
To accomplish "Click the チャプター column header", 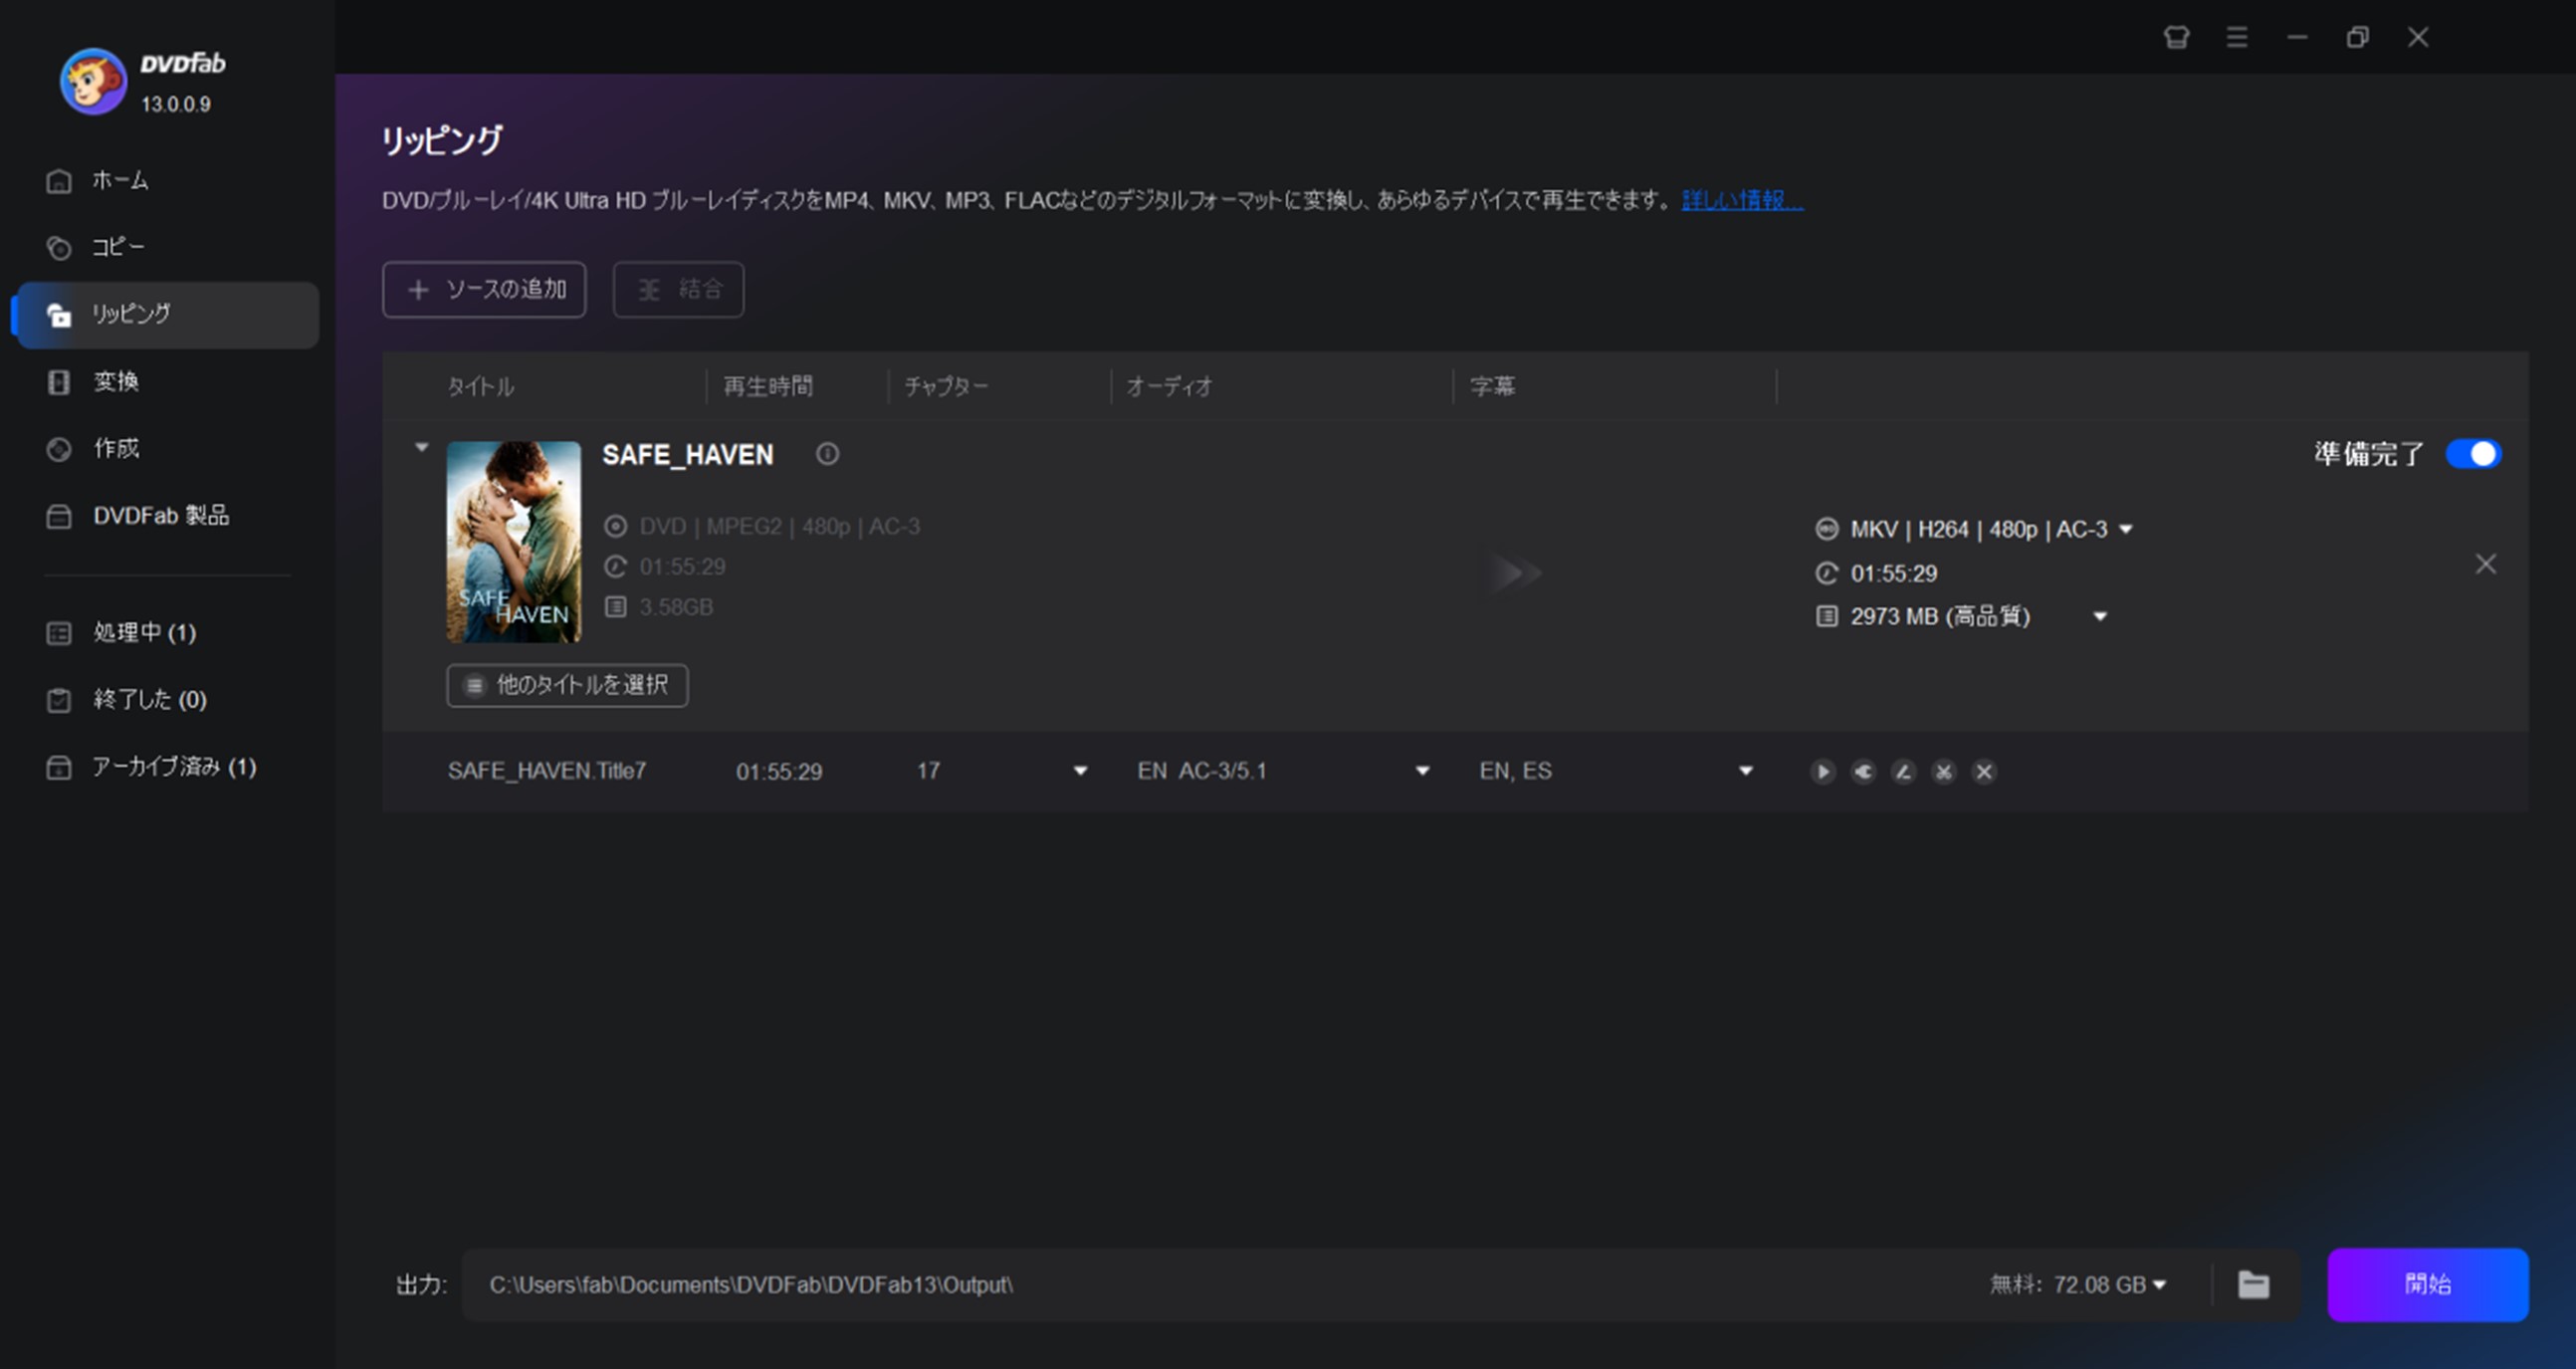I will coord(946,387).
